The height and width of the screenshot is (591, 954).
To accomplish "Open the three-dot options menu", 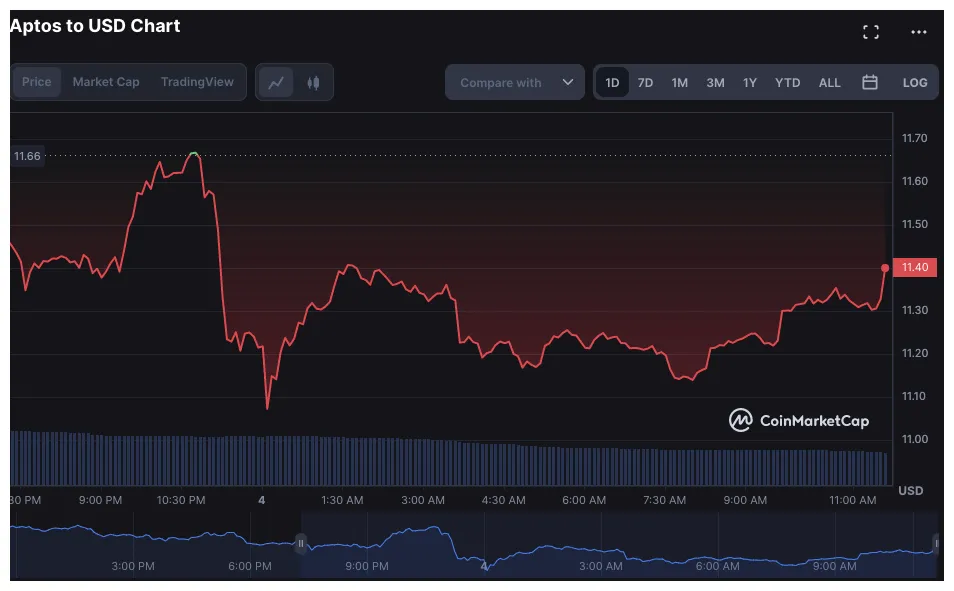I will (920, 31).
